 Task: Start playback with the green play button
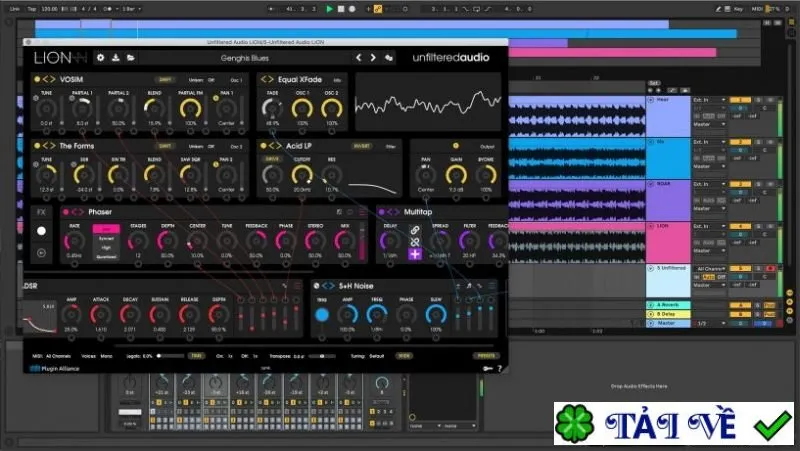point(329,9)
